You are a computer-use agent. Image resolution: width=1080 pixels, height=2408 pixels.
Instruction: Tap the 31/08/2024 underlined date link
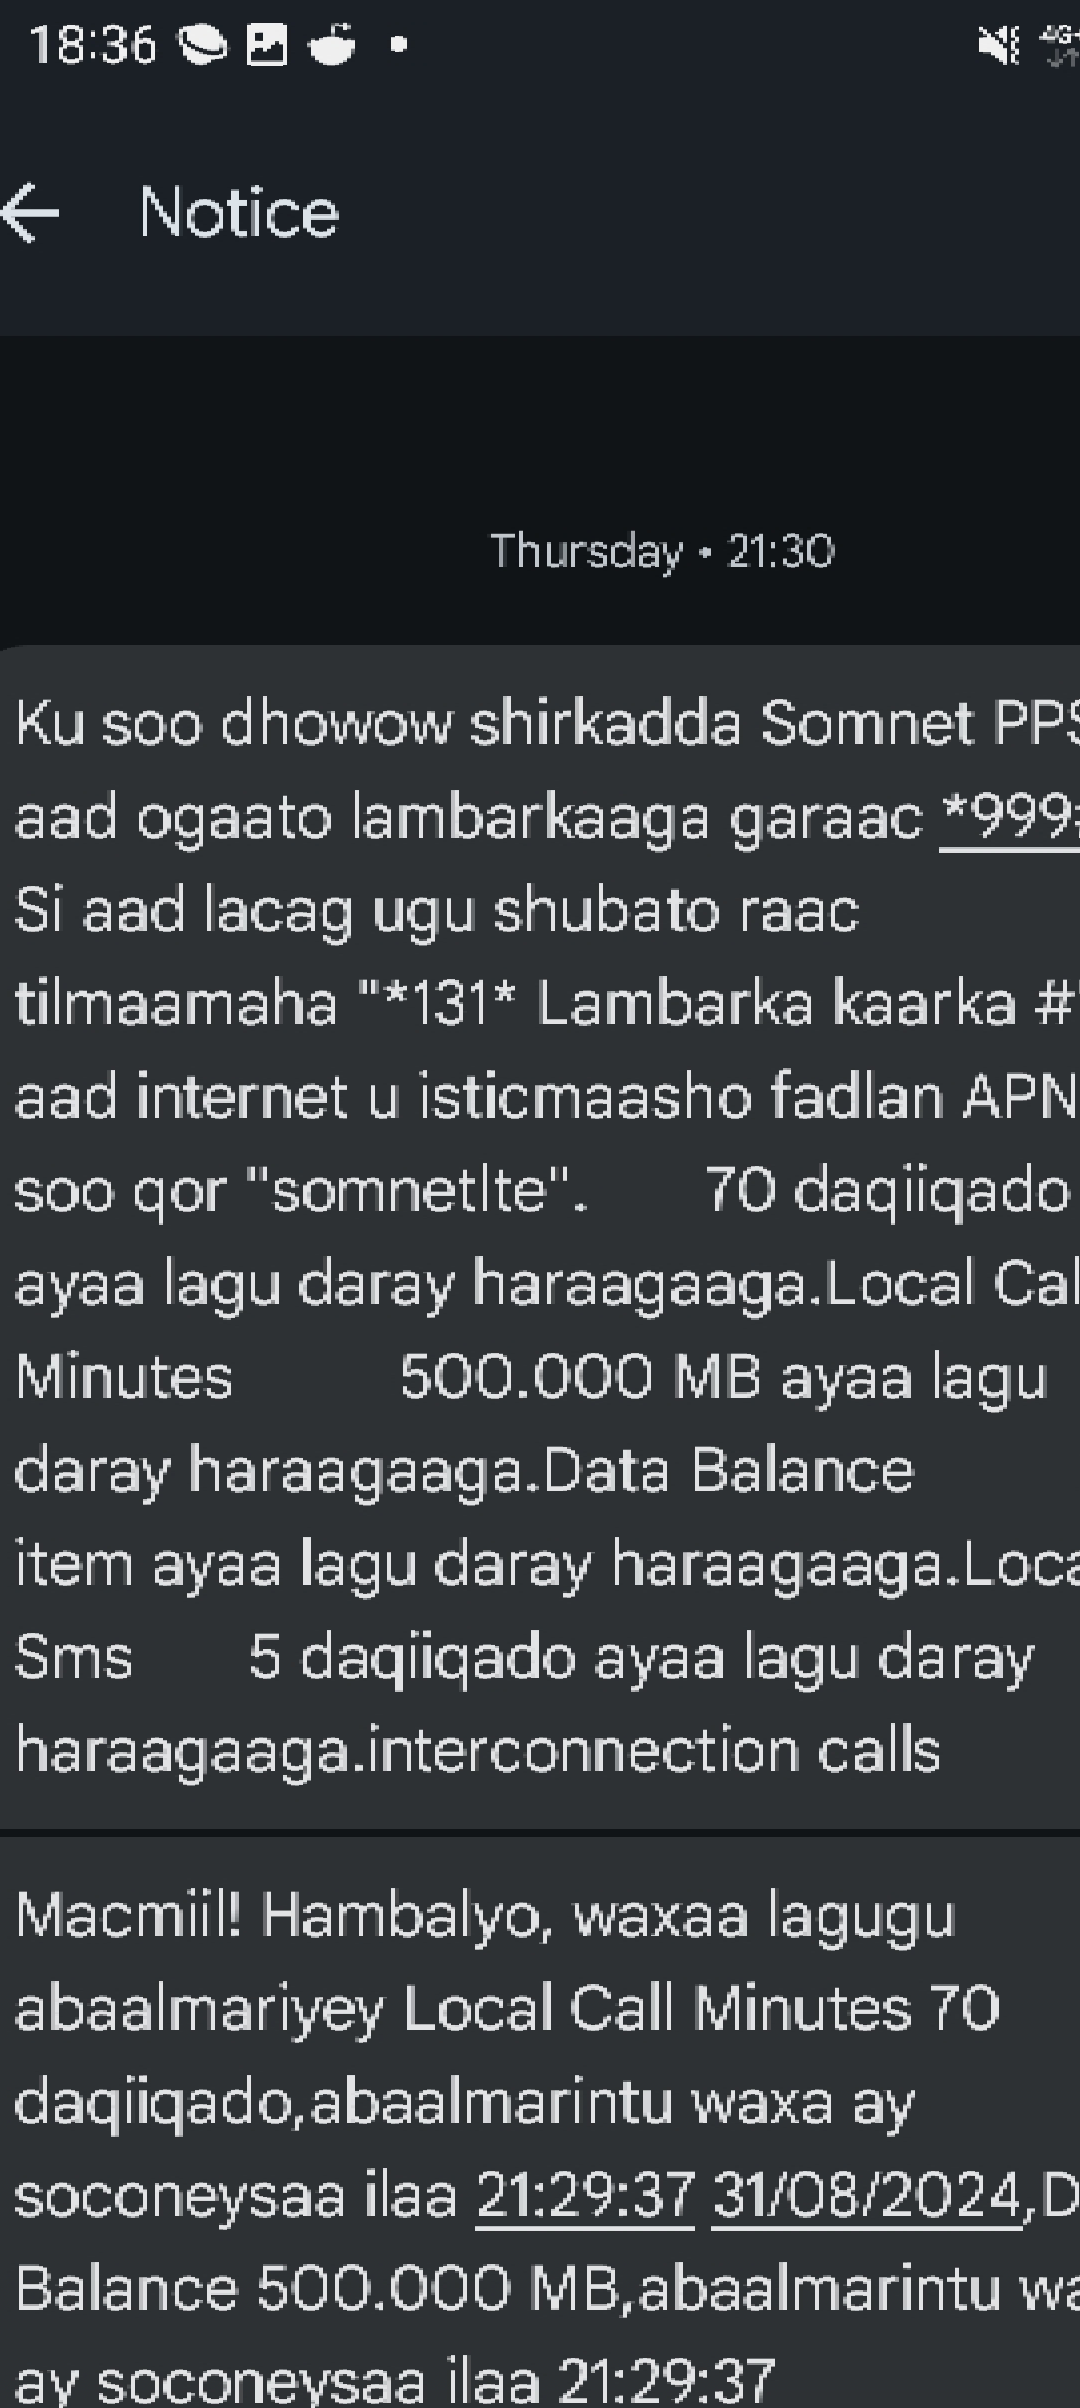(867, 2197)
